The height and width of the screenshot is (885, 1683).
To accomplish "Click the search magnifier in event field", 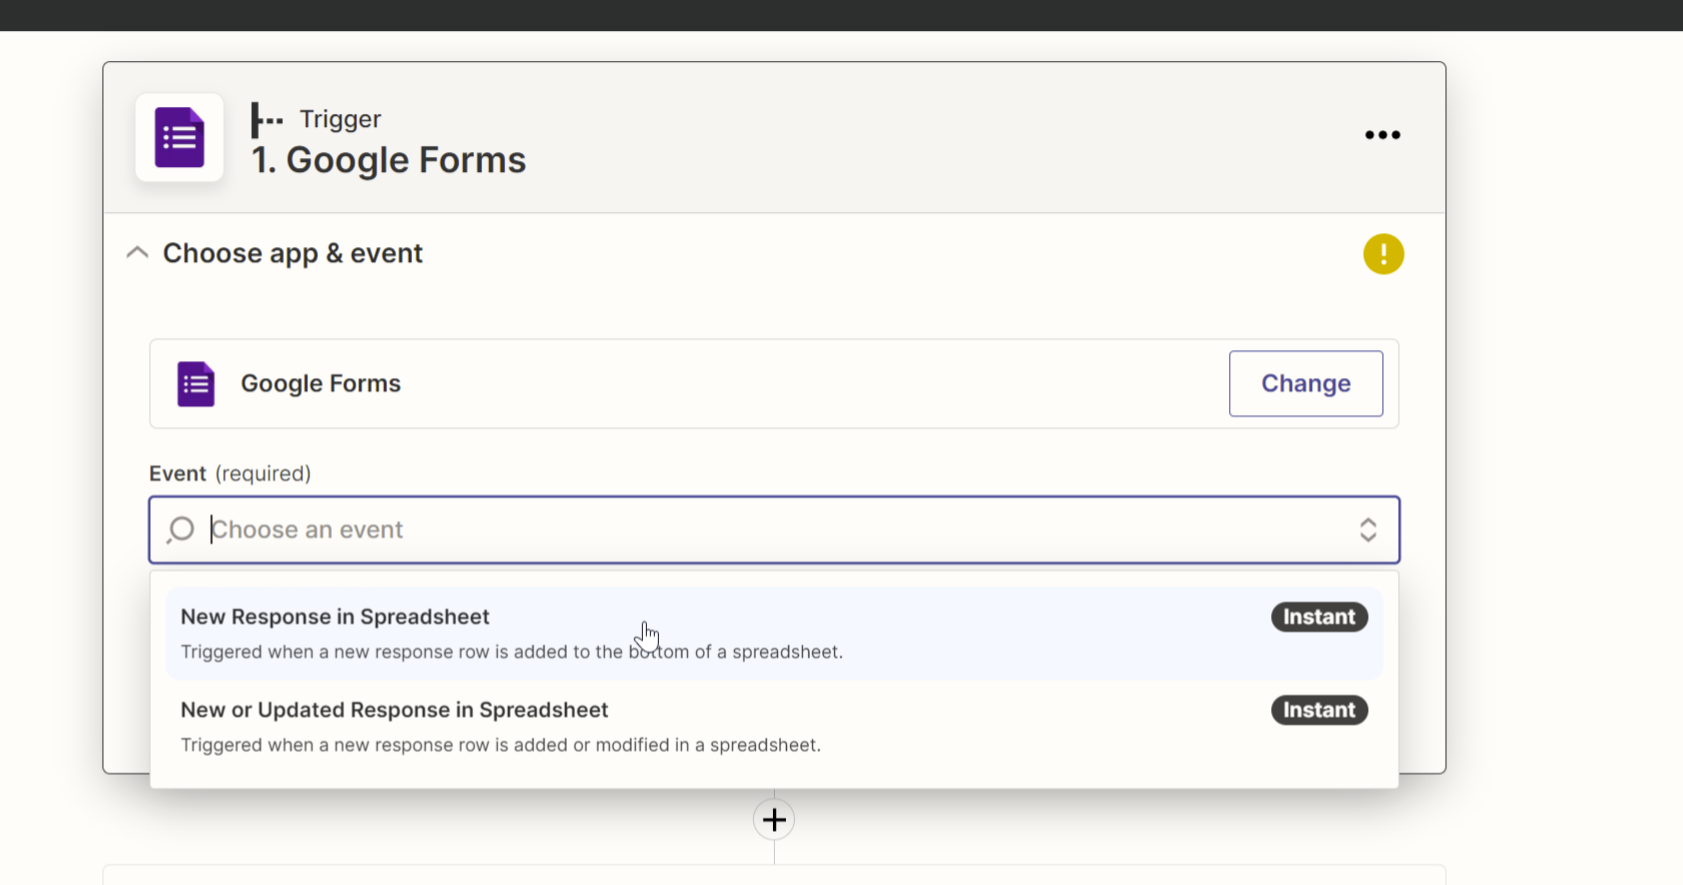I will [181, 529].
